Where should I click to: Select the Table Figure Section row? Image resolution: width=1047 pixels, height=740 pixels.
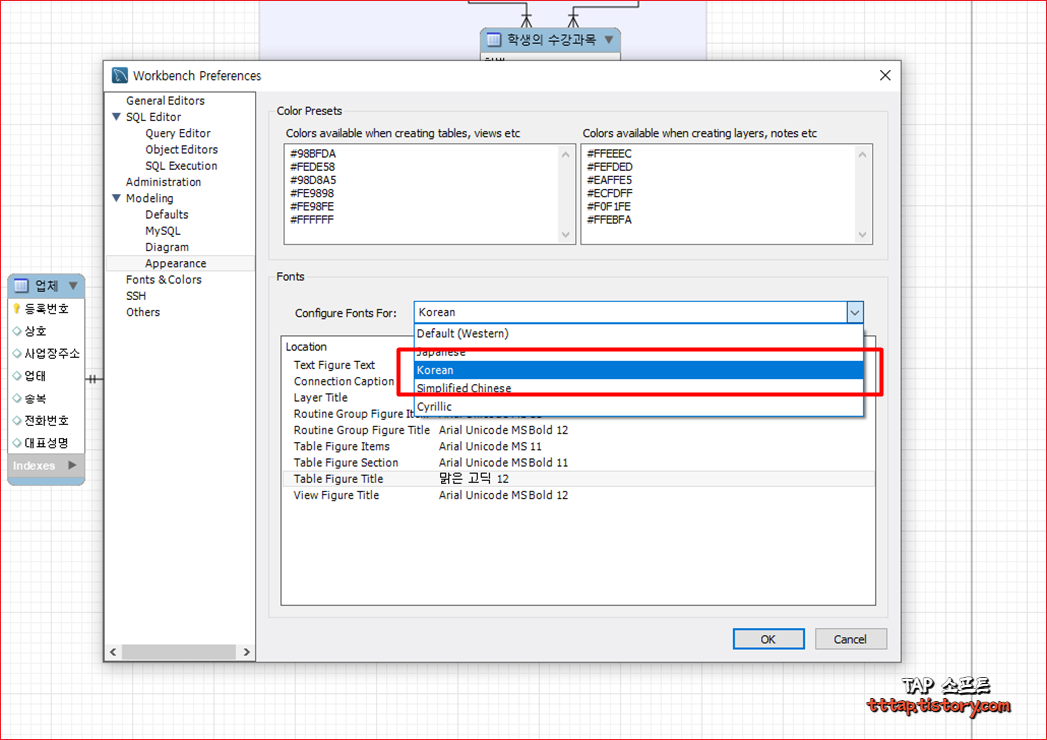[x=578, y=463]
